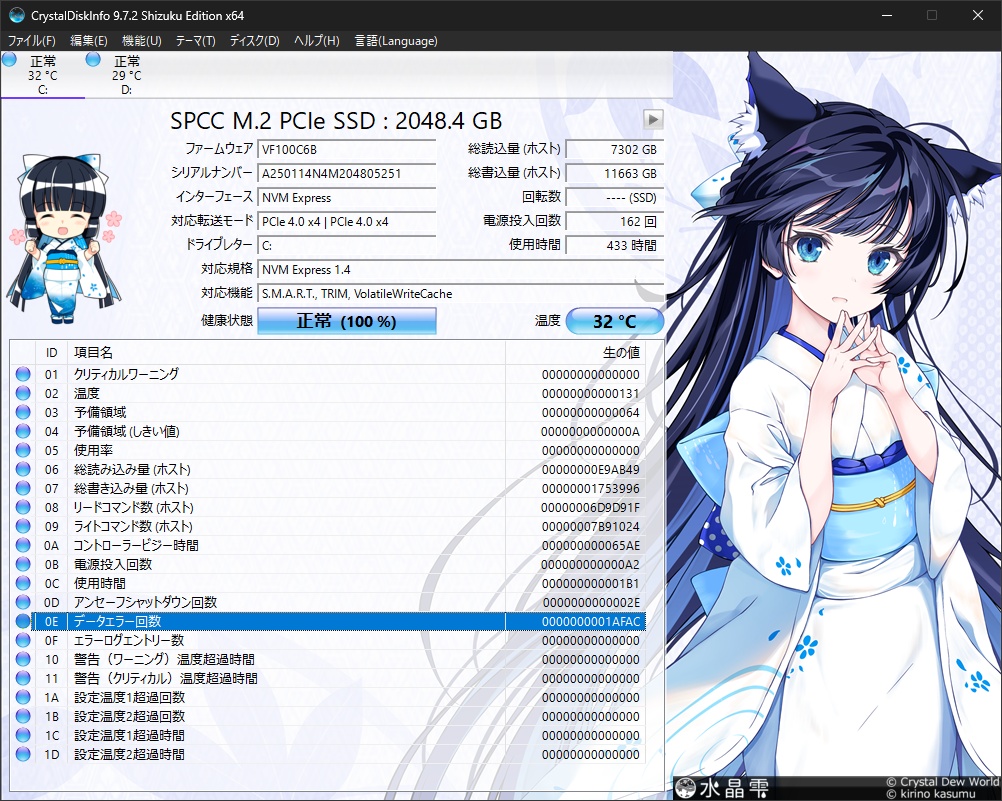The height and width of the screenshot is (801, 1002).
Task: Click the status orb for データエラー回数 row
Action: [23, 622]
